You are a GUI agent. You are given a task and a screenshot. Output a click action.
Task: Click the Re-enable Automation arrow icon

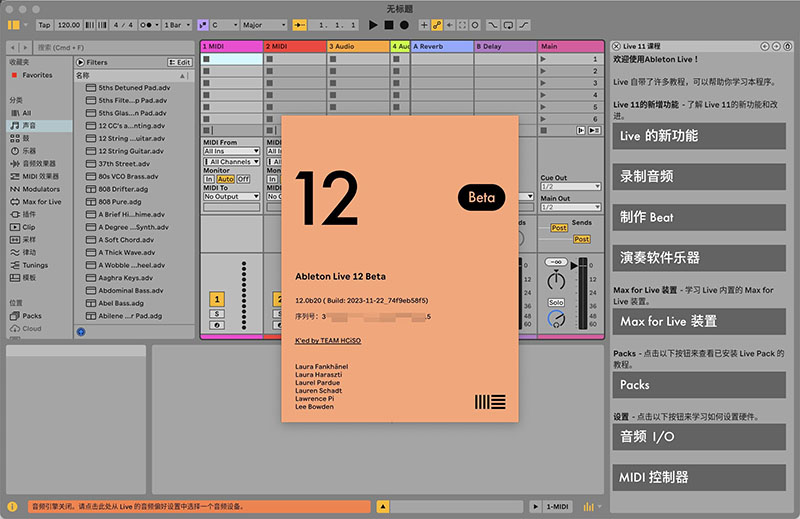pos(449,25)
